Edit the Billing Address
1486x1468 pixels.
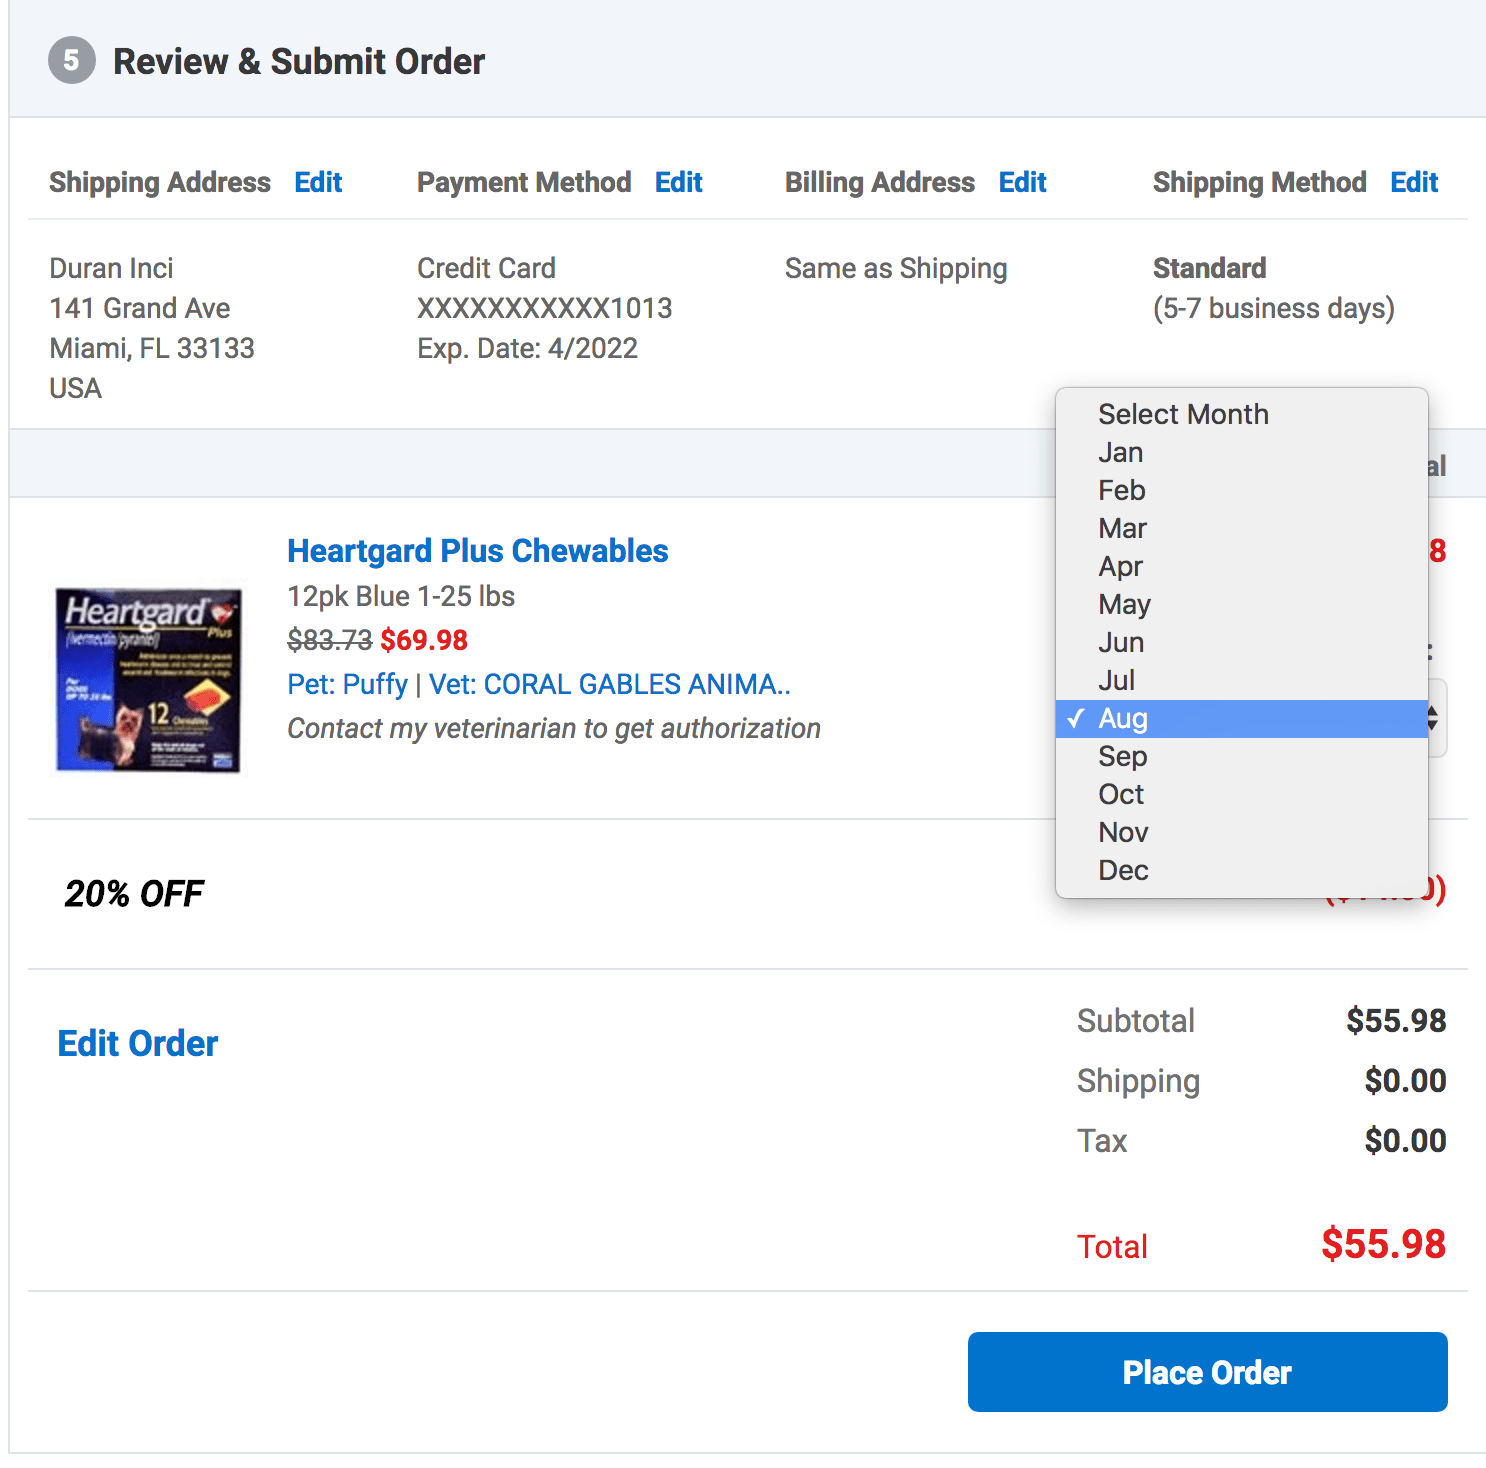[x=1023, y=182]
